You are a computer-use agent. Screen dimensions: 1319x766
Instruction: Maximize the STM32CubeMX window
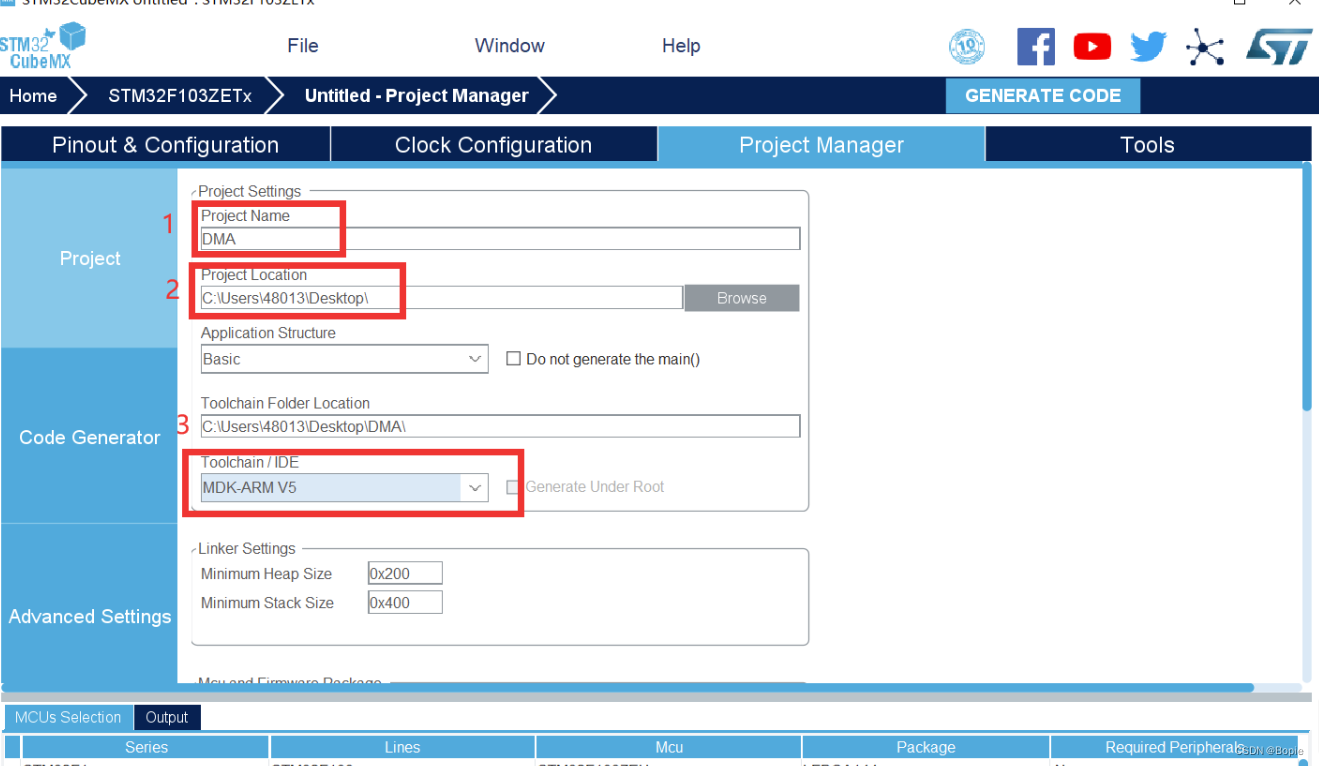[x=1240, y=2]
